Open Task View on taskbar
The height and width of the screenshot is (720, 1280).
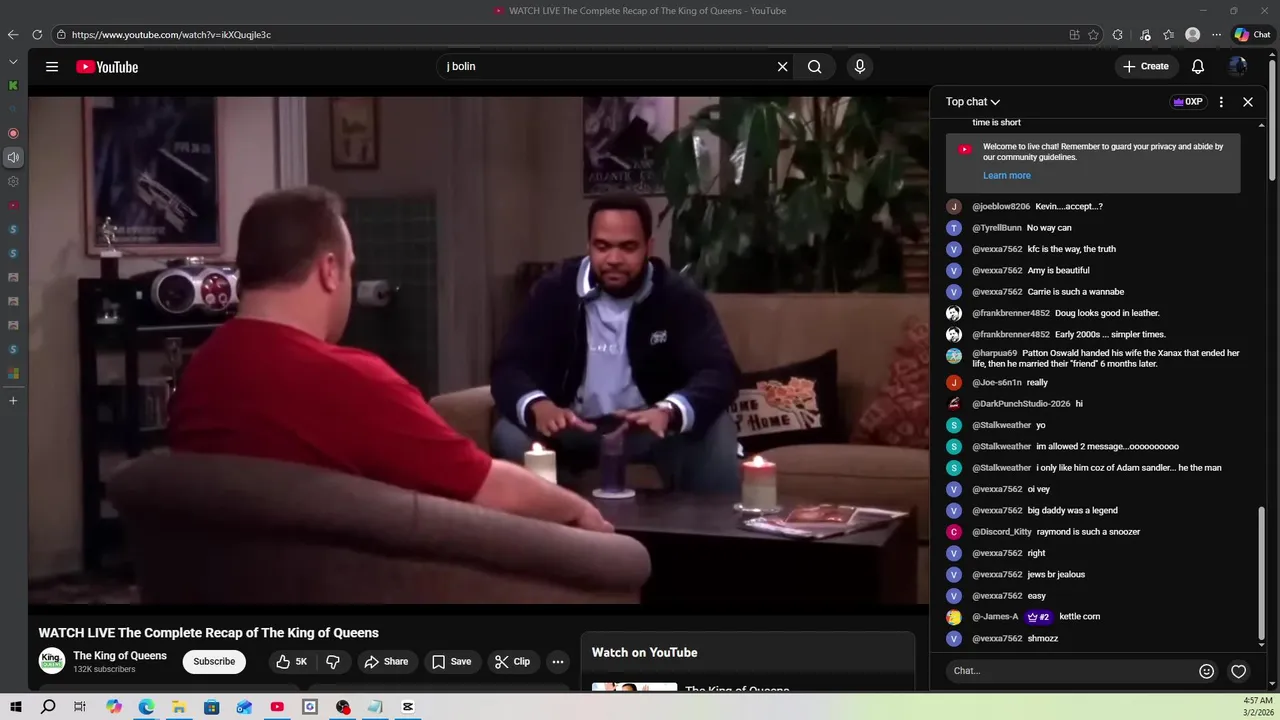[80, 707]
